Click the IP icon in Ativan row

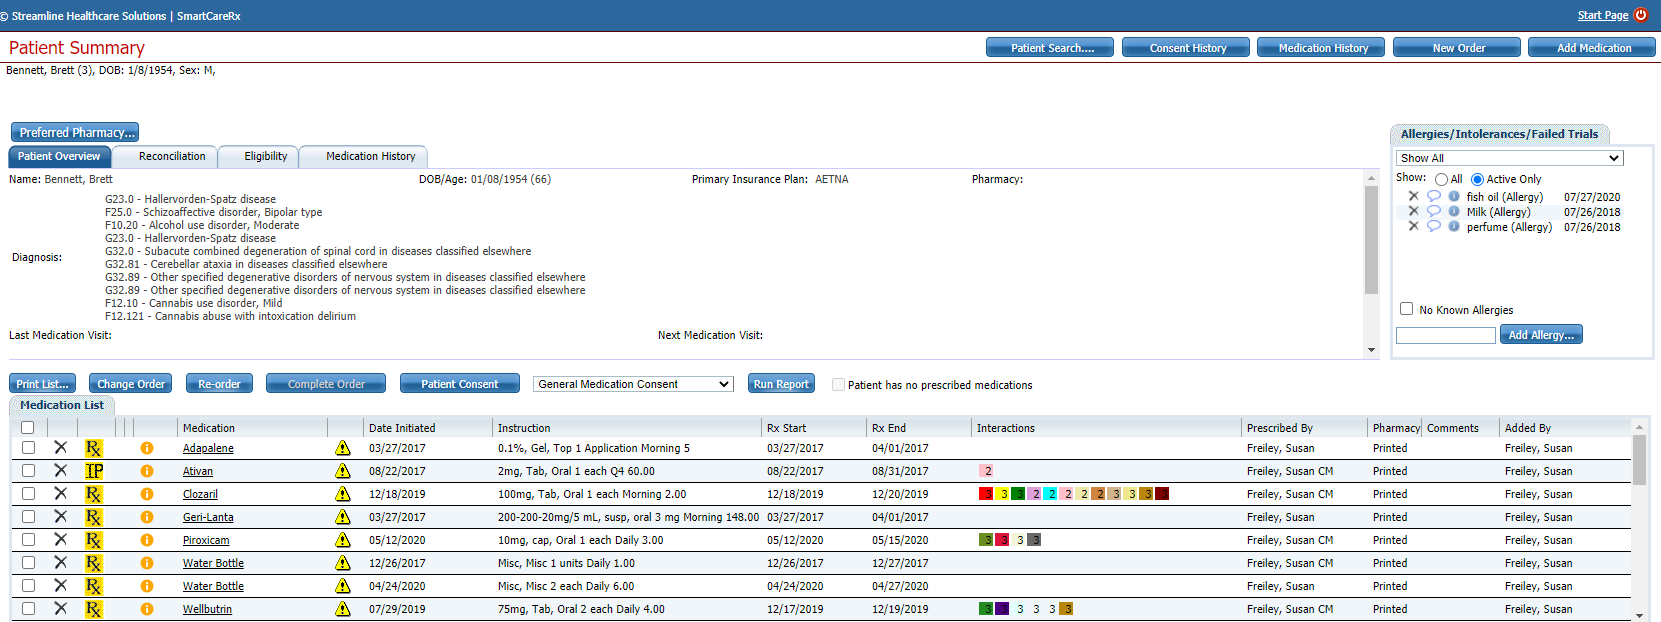click(x=94, y=471)
